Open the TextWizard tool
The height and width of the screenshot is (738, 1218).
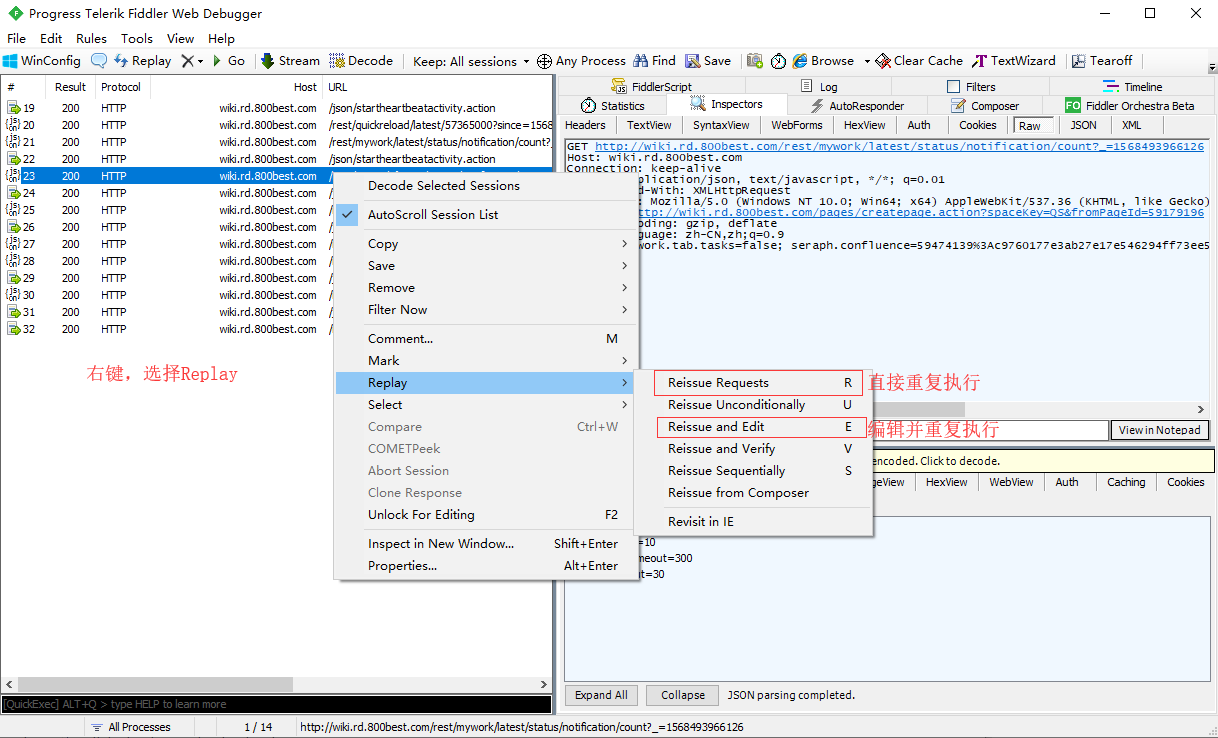(x=1014, y=61)
